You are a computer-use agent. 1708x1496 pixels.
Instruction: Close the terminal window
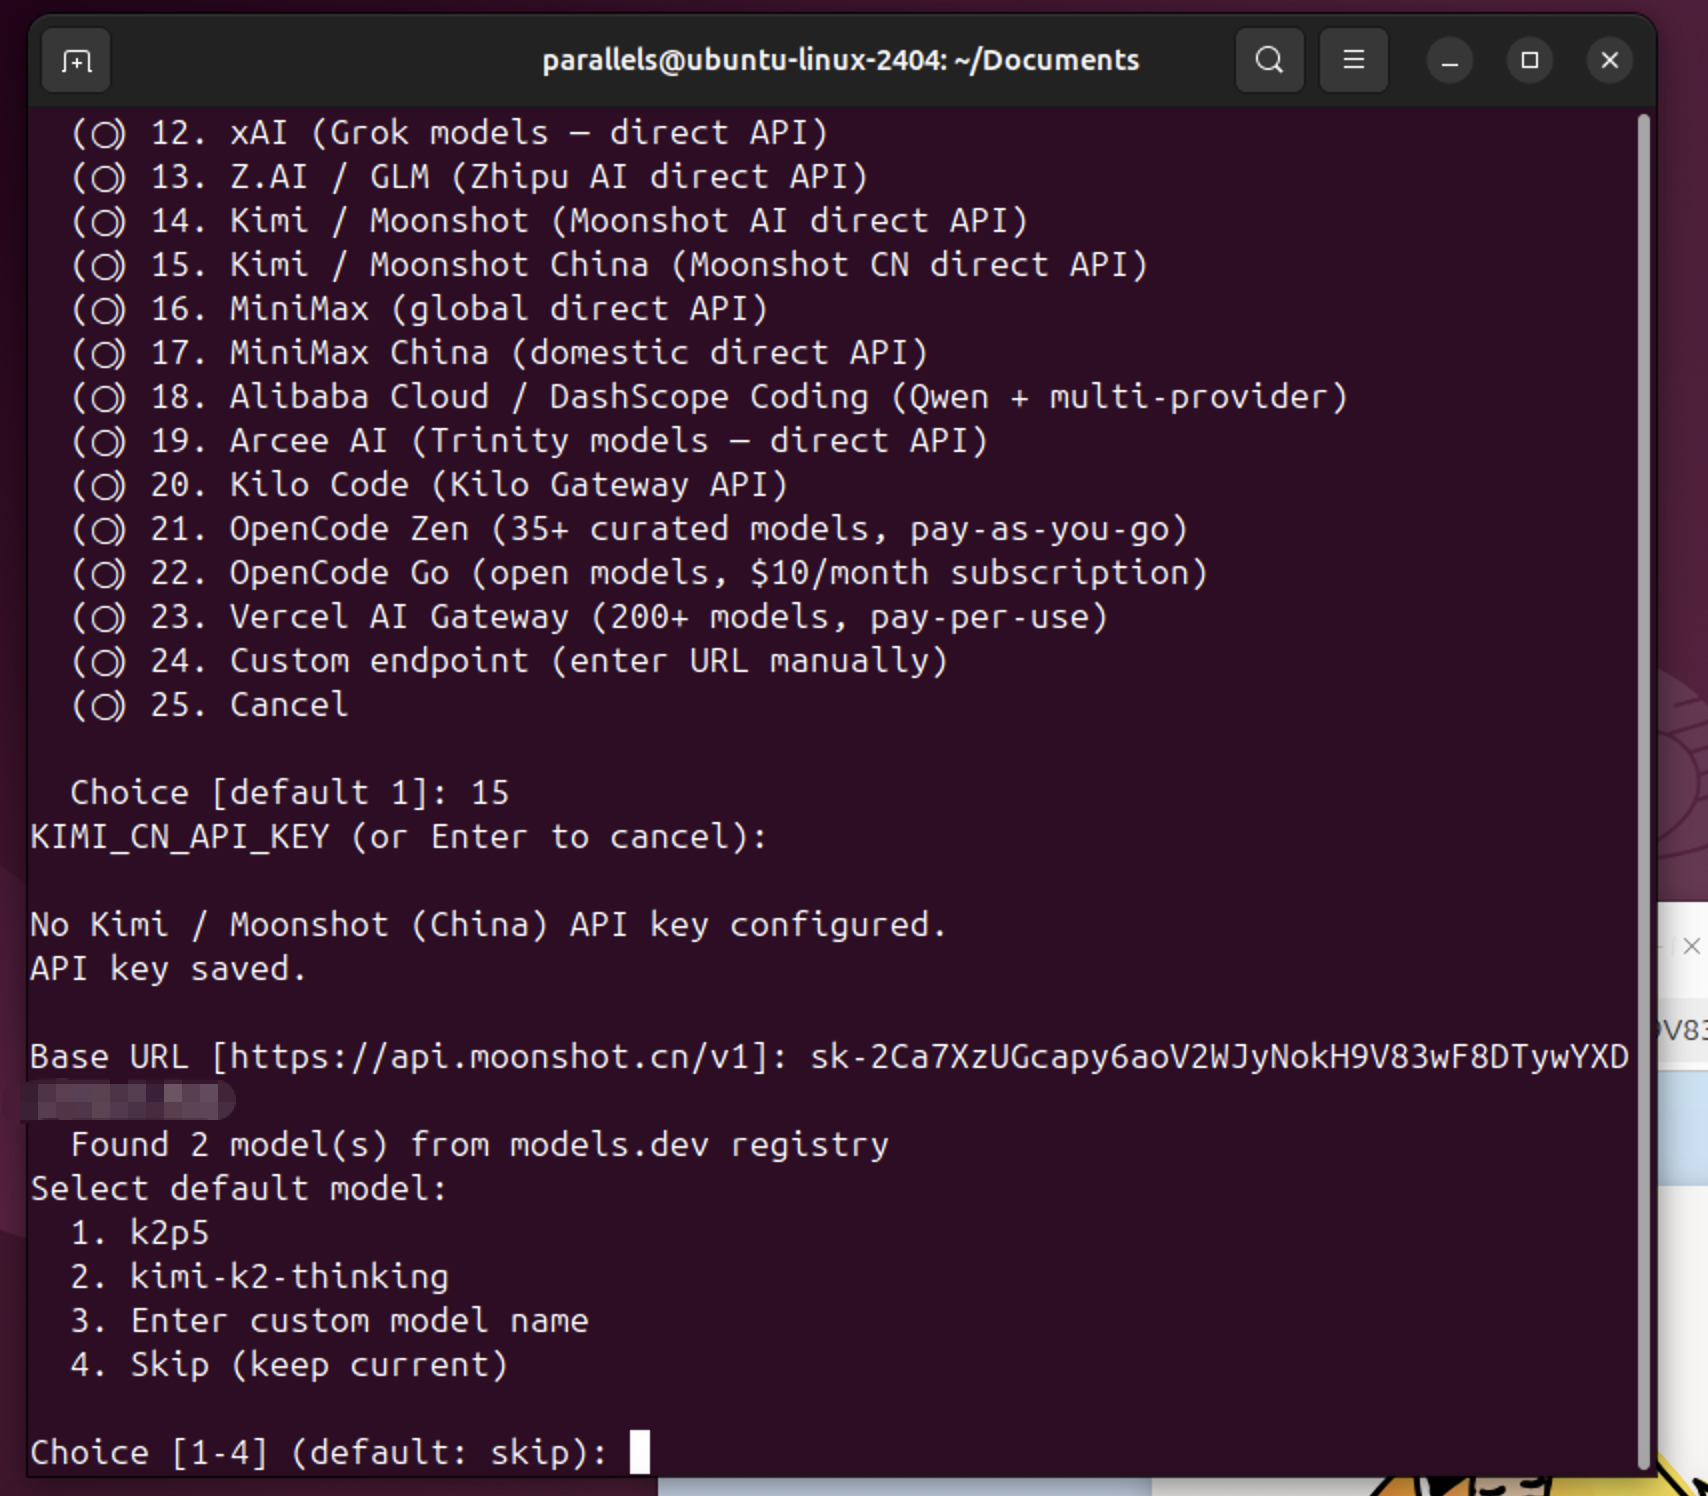[x=1609, y=61]
